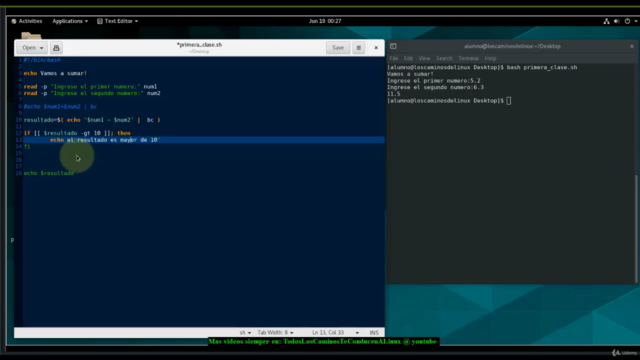Click the volume icon in top bar

[x=616, y=21]
